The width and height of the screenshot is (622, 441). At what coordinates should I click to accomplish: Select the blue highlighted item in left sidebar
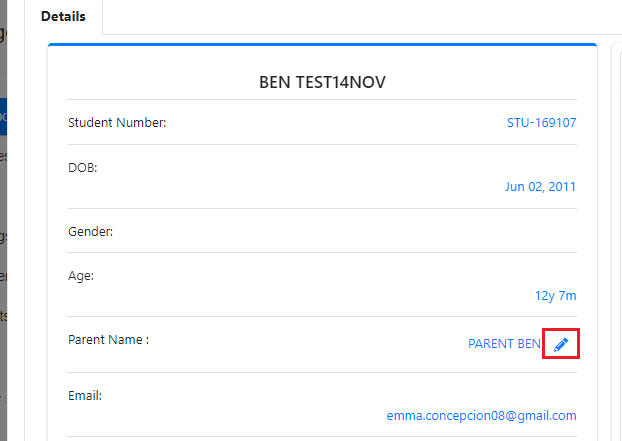pyautogui.click(x=4, y=117)
